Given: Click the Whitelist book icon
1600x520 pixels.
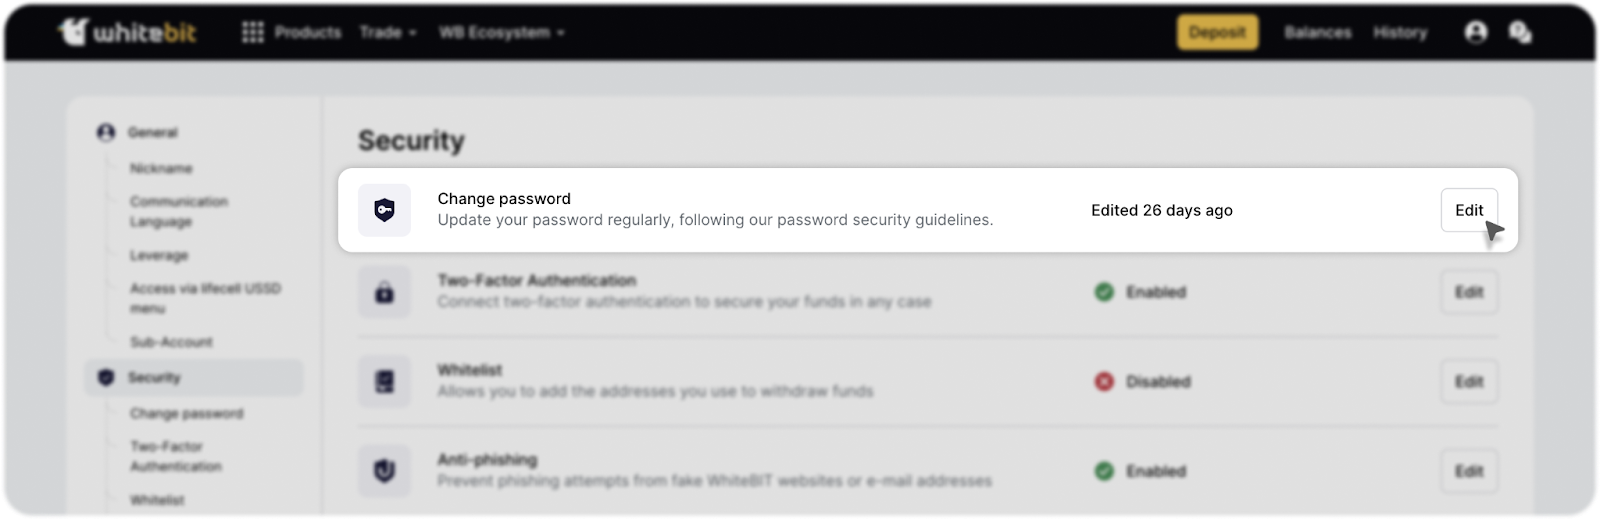Looking at the screenshot, I should pos(385,381).
